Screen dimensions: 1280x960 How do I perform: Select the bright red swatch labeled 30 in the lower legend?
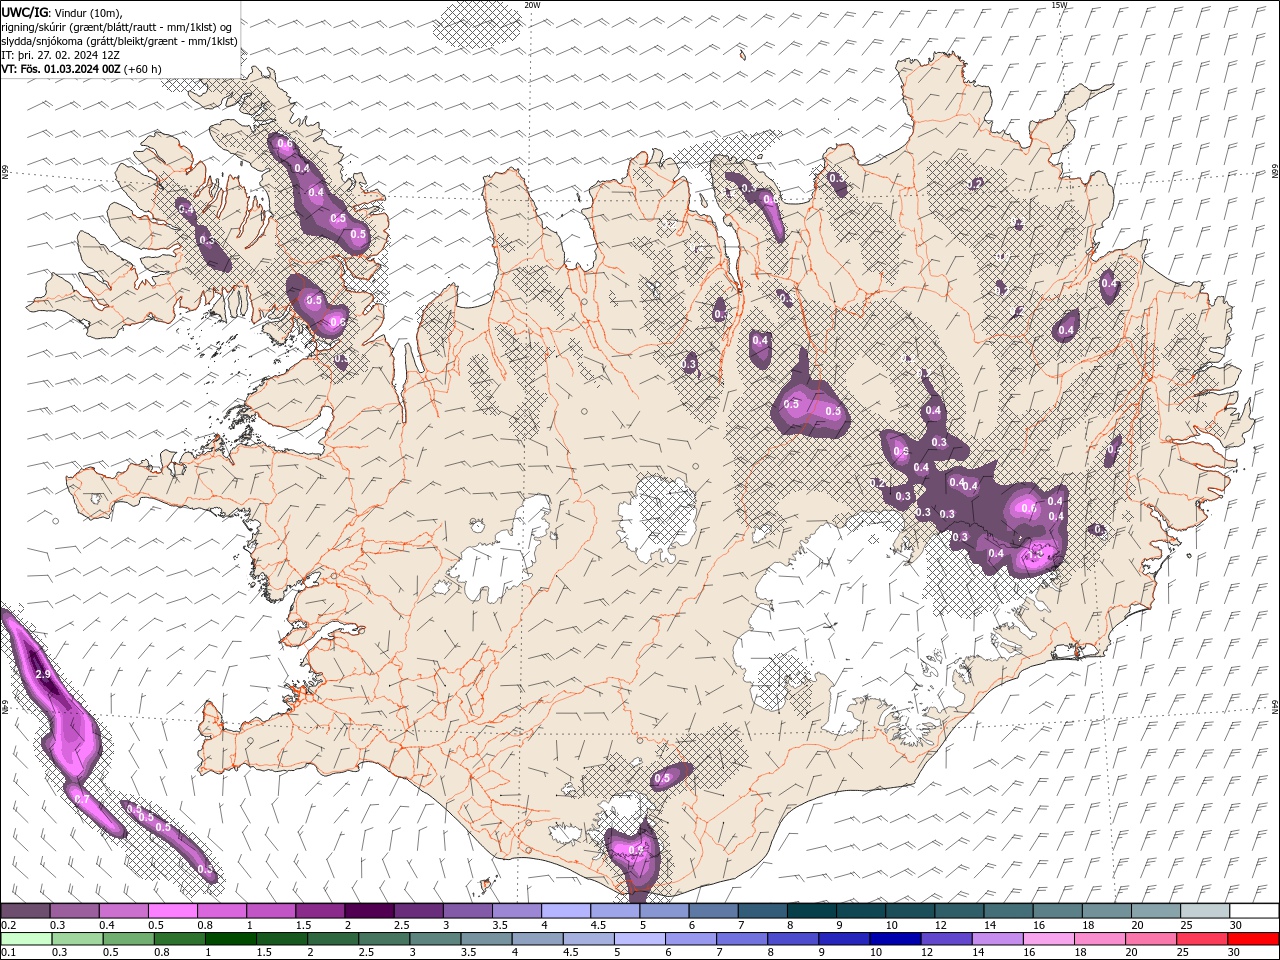[1253, 939]
